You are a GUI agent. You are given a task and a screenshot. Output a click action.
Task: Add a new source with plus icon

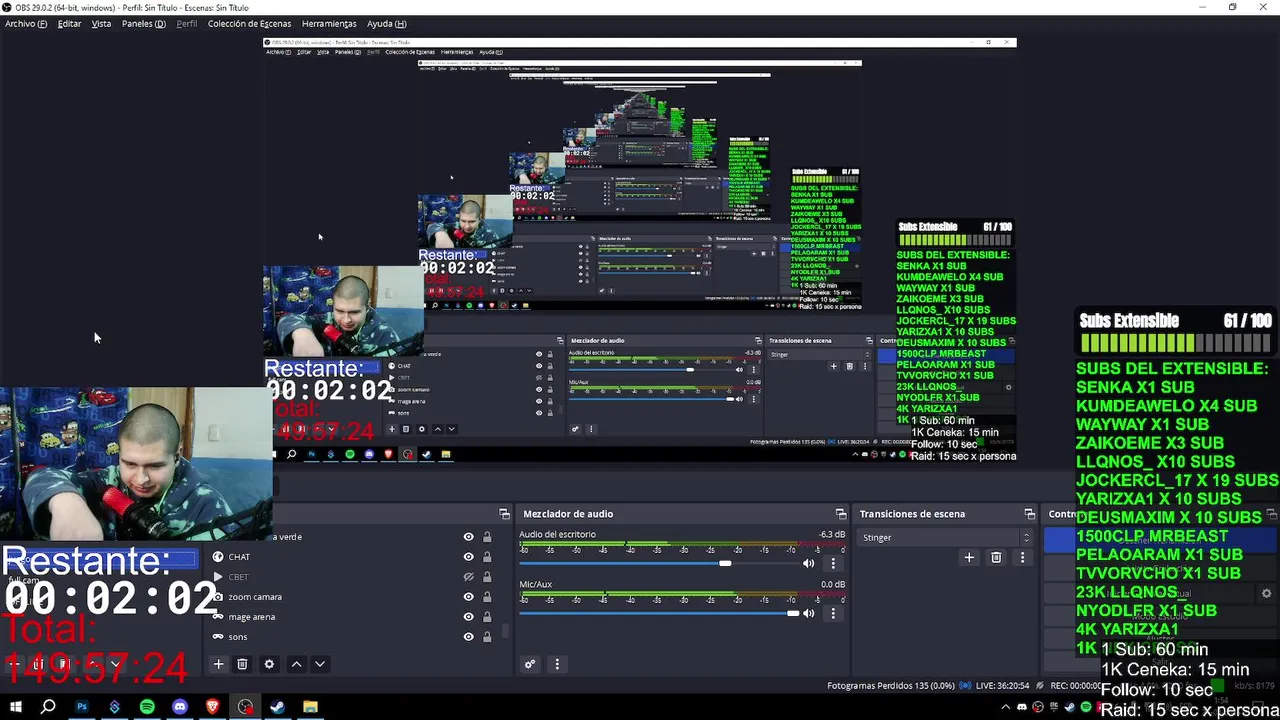[x=218, y=664]
